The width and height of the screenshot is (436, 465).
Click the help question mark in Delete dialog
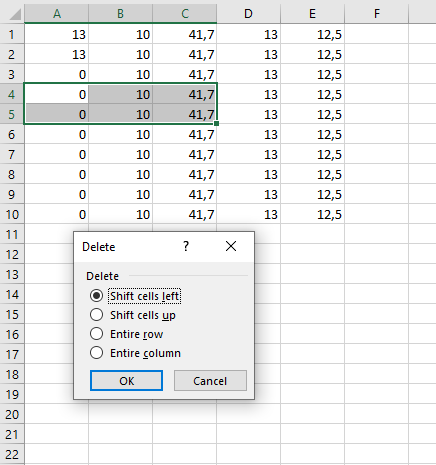click(x=186, y=247)
